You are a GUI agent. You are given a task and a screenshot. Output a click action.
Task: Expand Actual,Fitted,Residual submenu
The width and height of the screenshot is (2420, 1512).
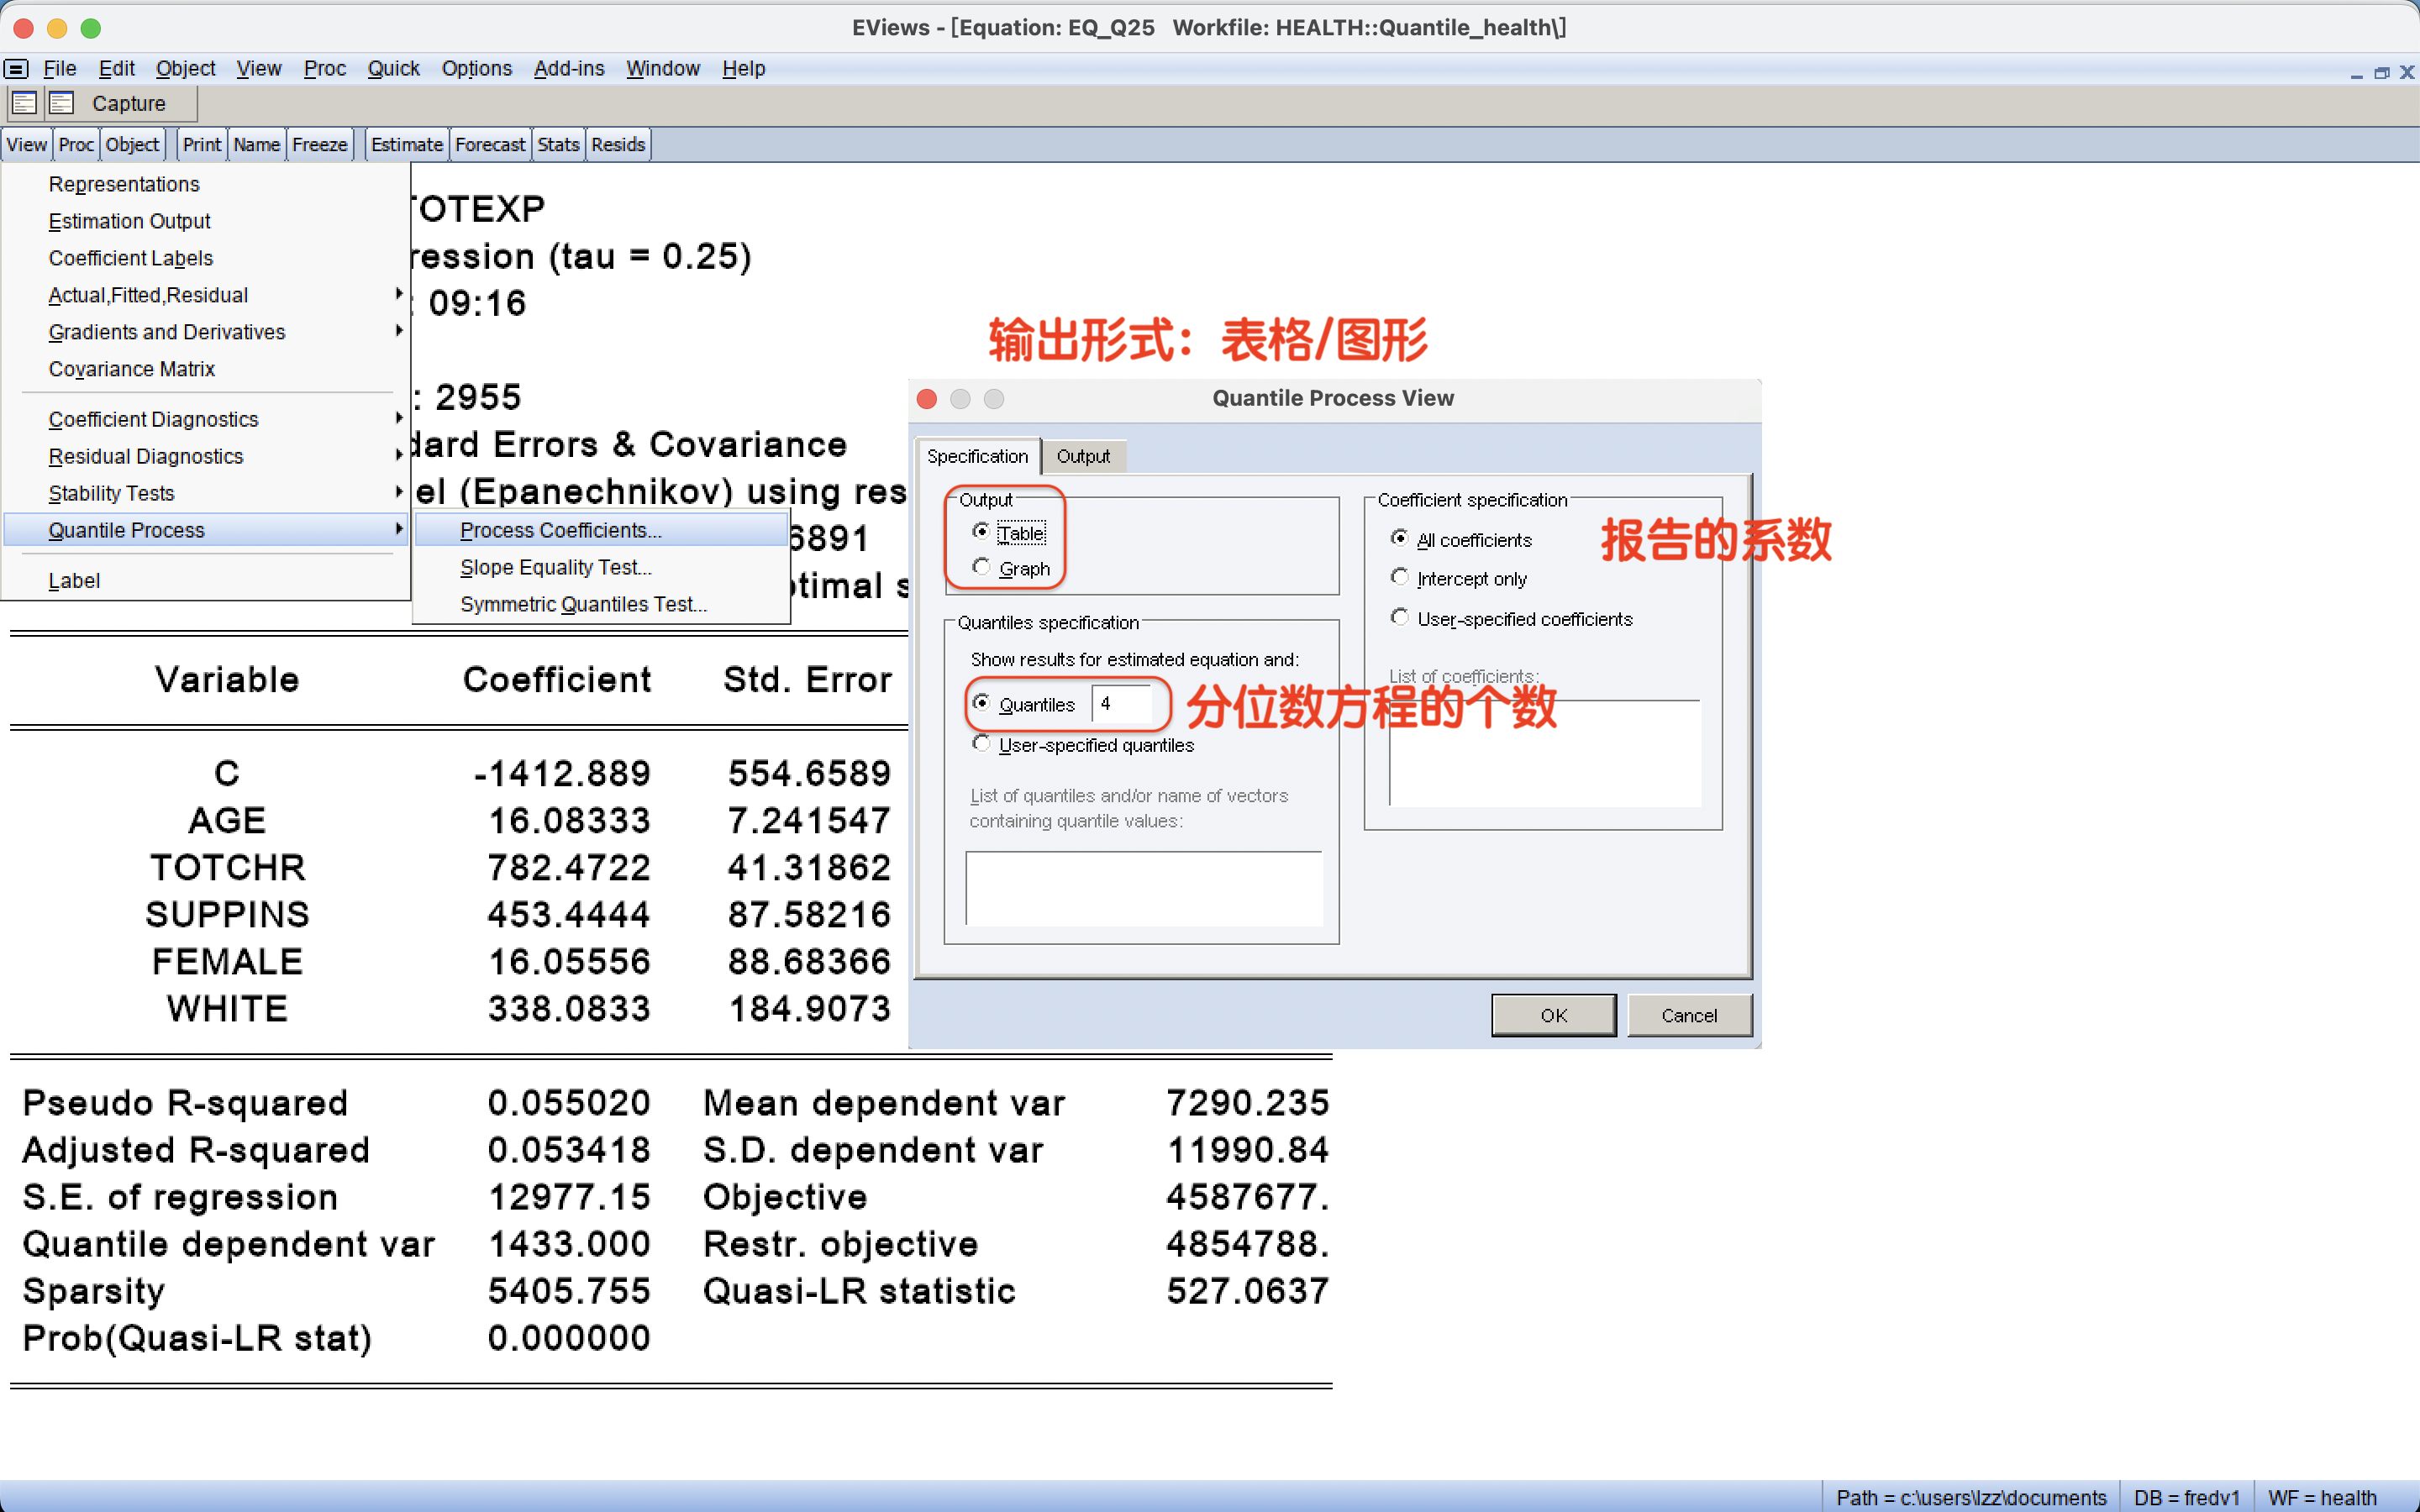148,295
